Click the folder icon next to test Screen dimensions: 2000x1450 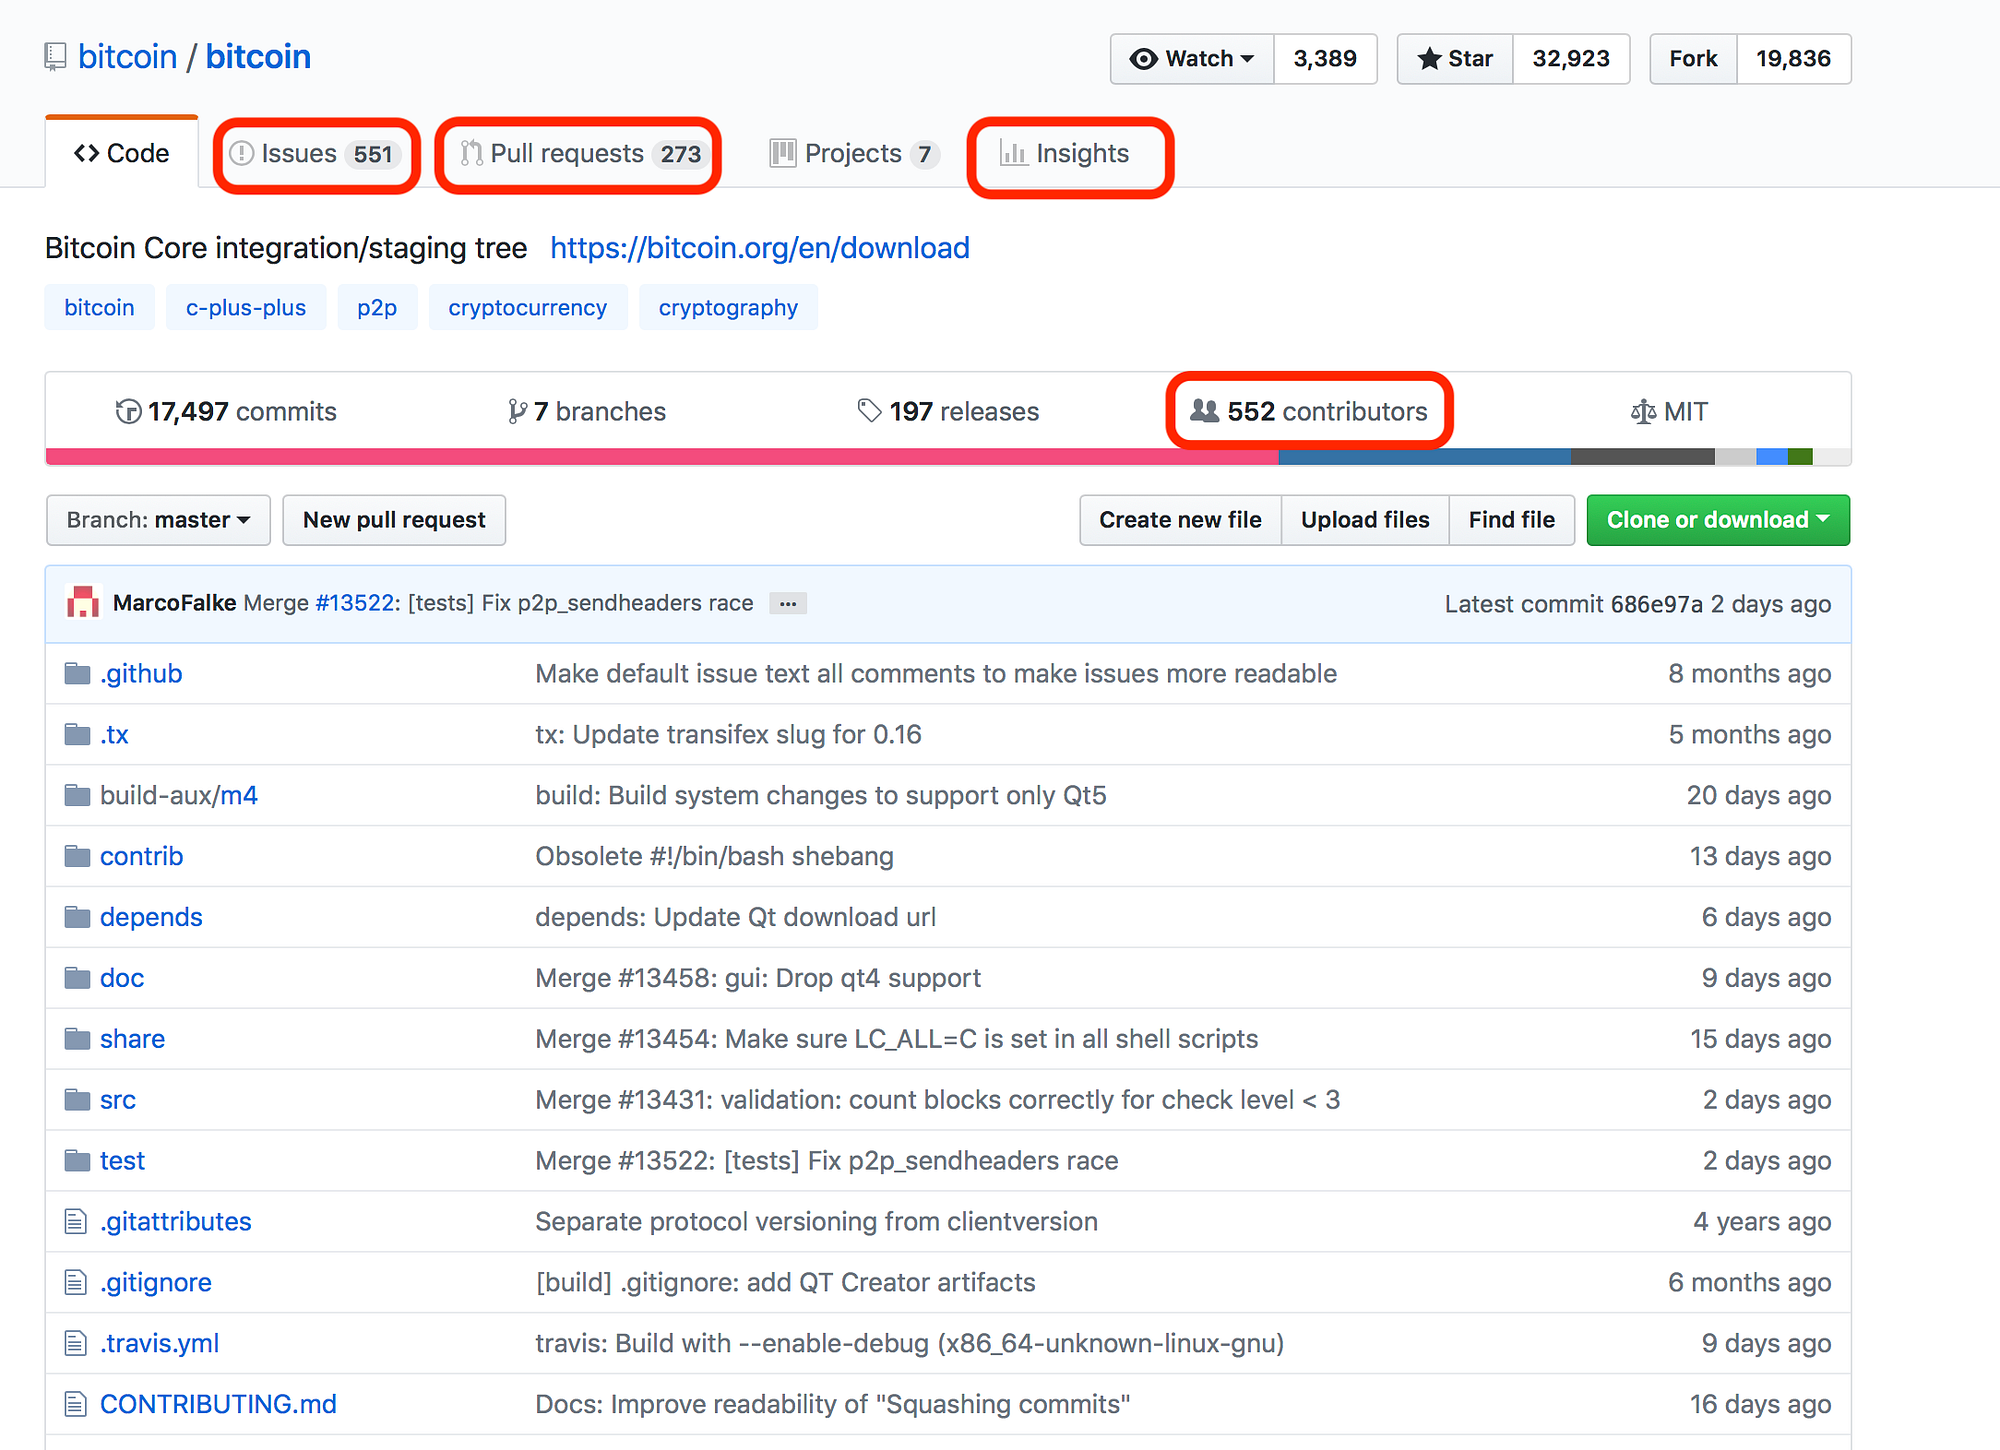[x=77, y=1162]
